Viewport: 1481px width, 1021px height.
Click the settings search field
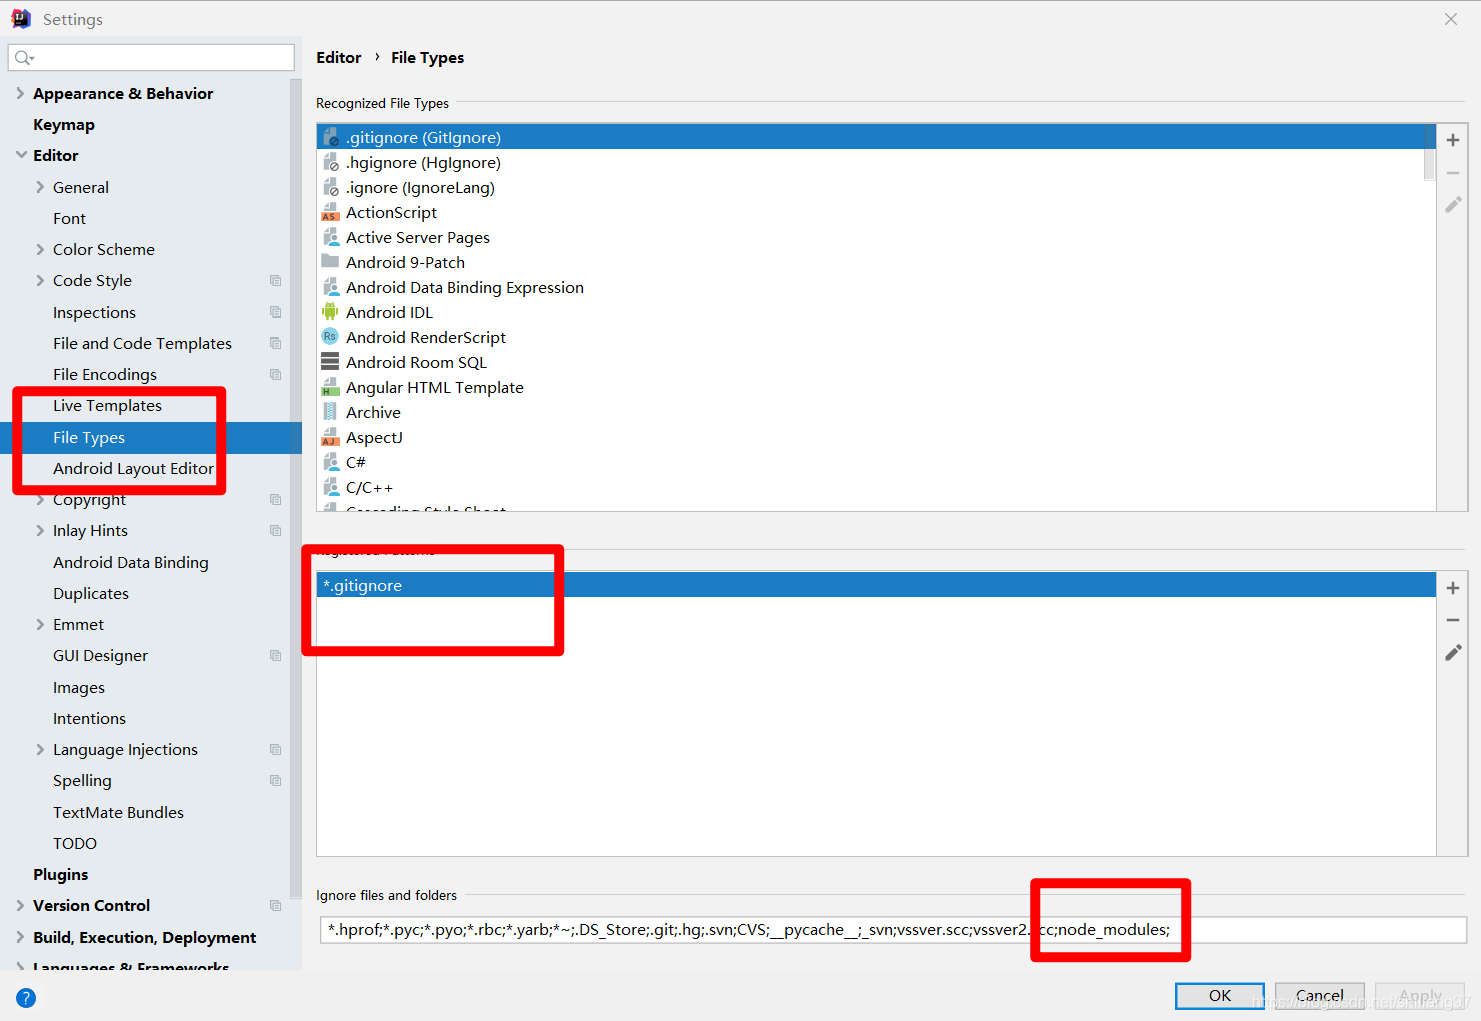pyautogui.click(x=151, y=58)
